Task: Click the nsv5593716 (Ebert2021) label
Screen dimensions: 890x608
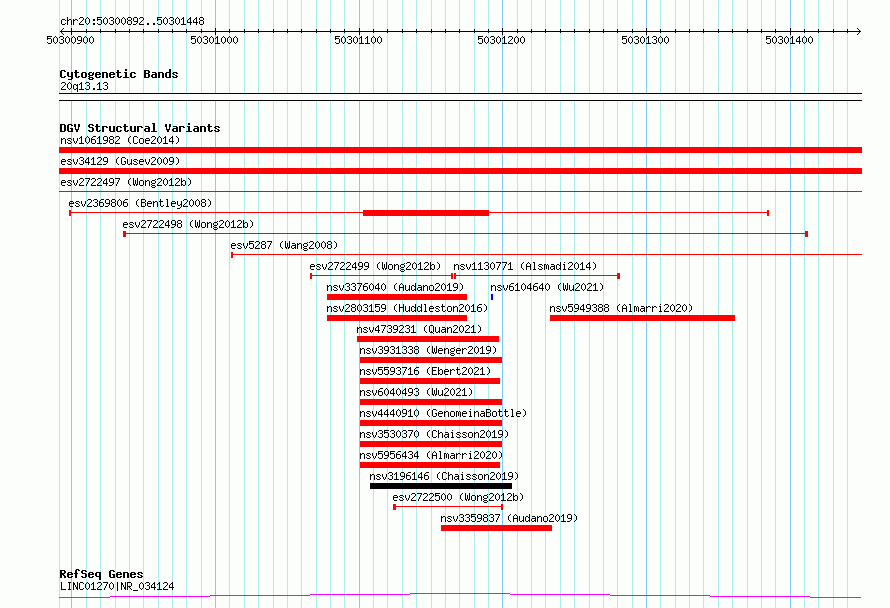Action: click(425, 371)
